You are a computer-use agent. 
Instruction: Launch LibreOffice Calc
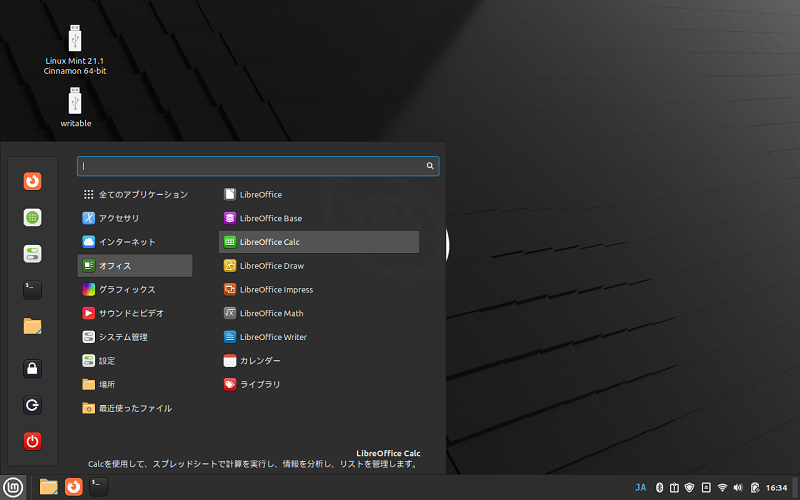click(319, 242)
